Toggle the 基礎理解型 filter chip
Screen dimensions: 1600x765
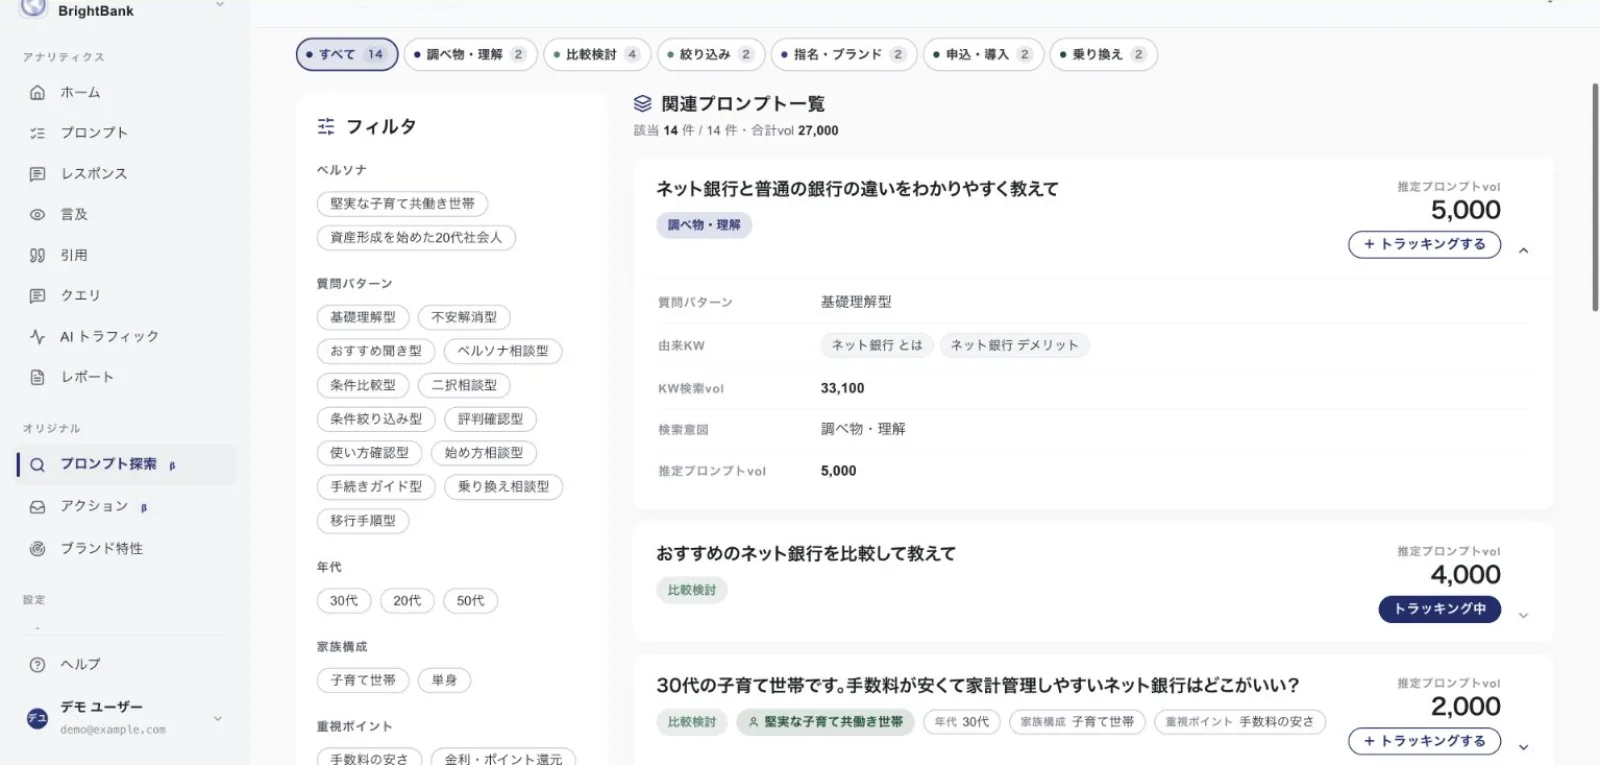click(363, 317)
